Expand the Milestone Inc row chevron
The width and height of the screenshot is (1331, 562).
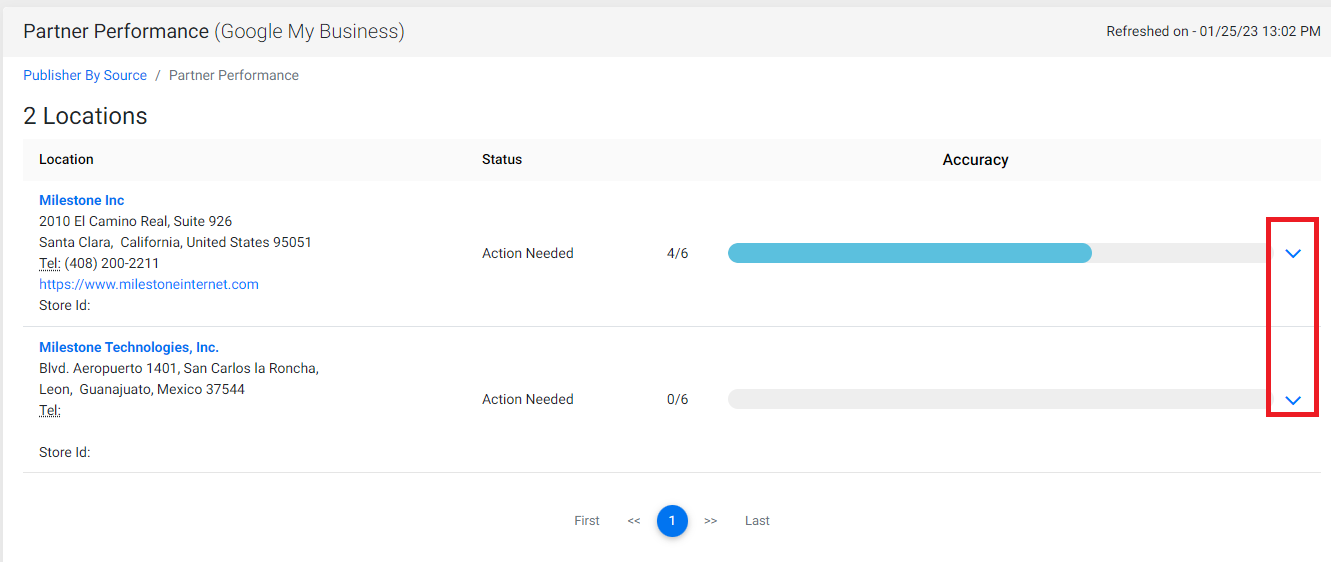1293,254
